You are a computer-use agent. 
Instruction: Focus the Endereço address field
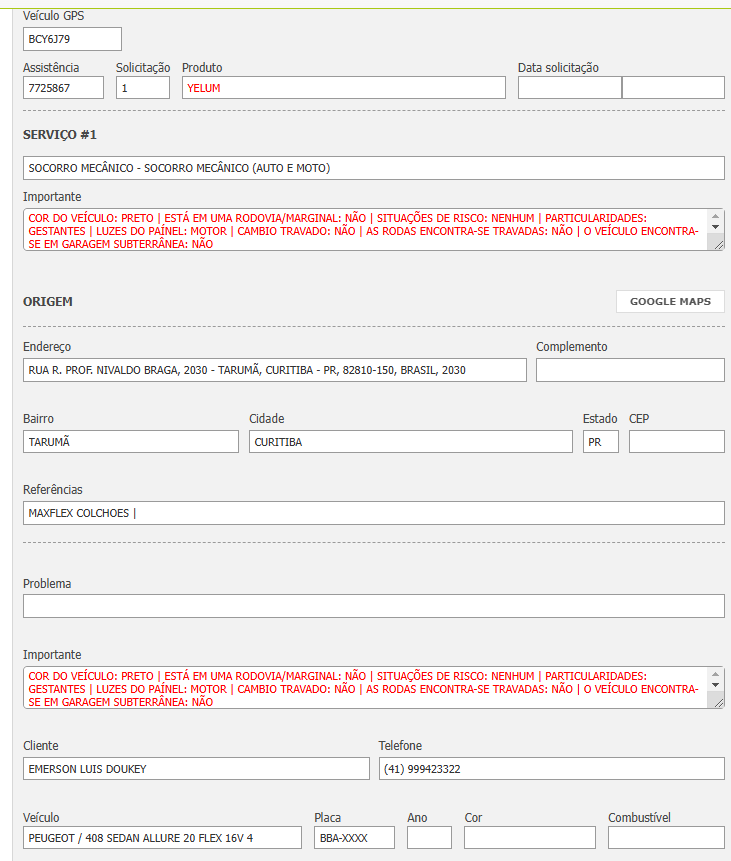[274, 370]
